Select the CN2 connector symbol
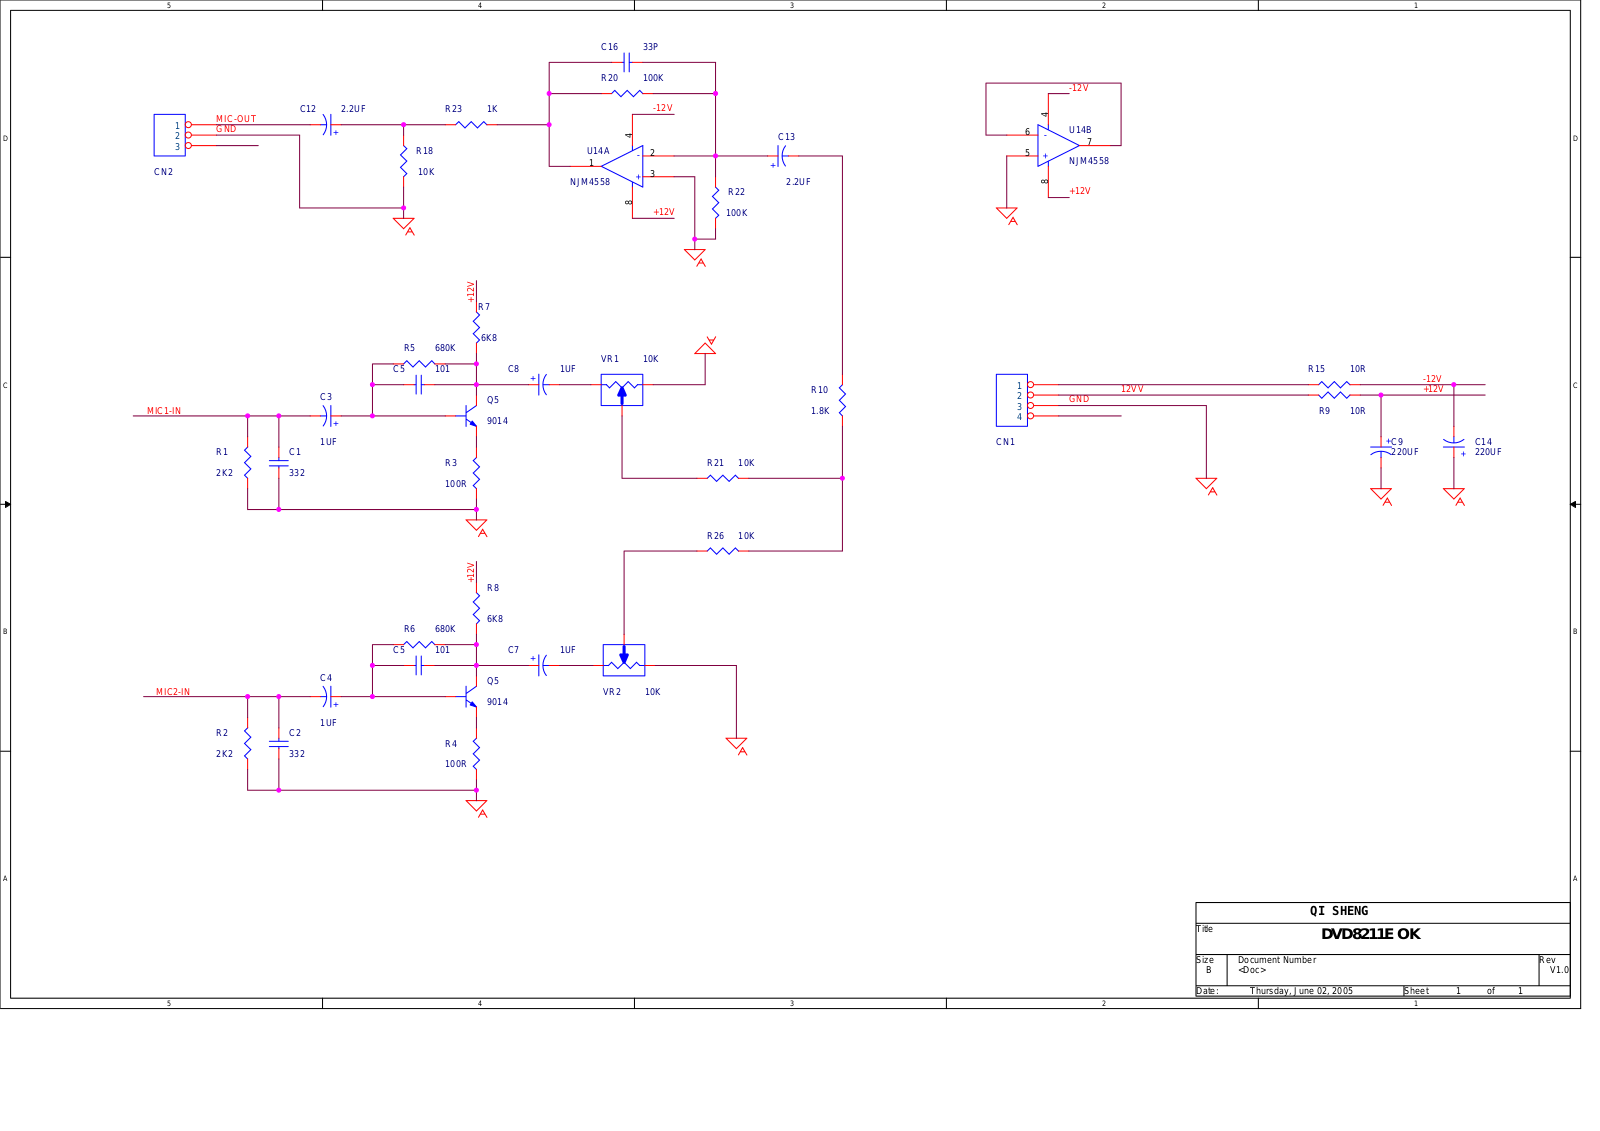This screenshot has width=1600, height=1131. pos(169,135)
